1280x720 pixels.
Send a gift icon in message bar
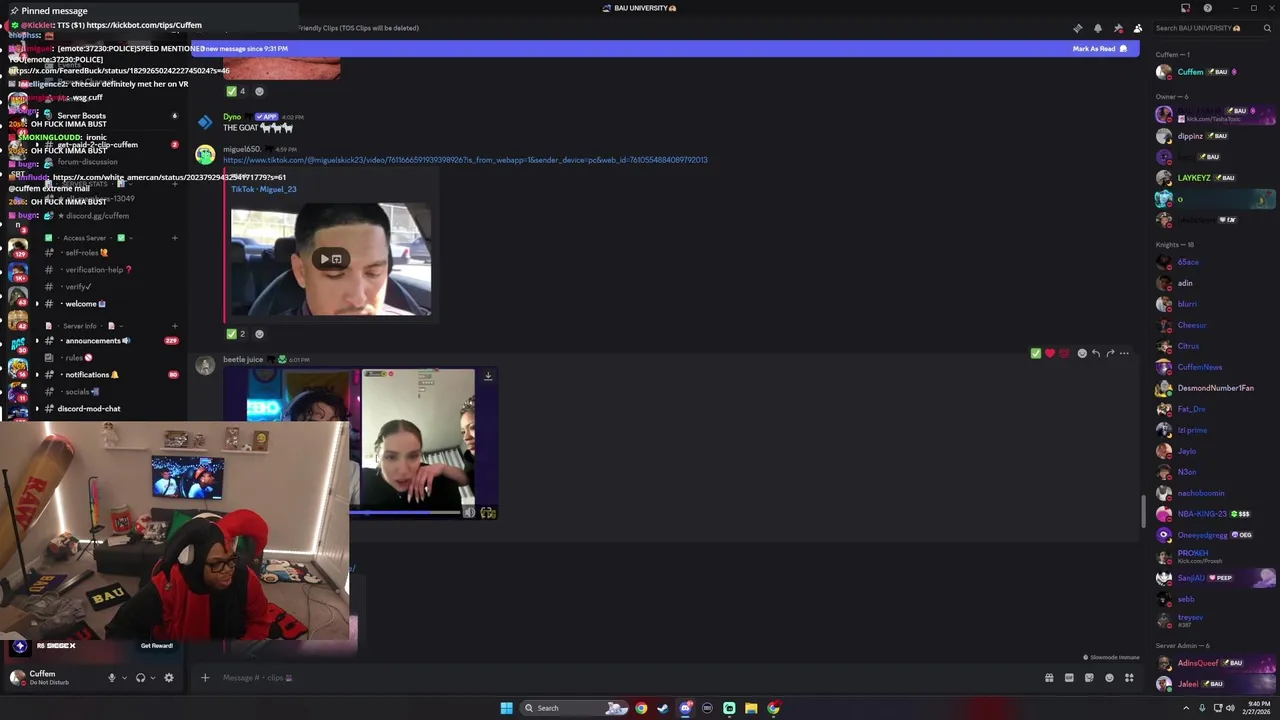(1049, 678)
